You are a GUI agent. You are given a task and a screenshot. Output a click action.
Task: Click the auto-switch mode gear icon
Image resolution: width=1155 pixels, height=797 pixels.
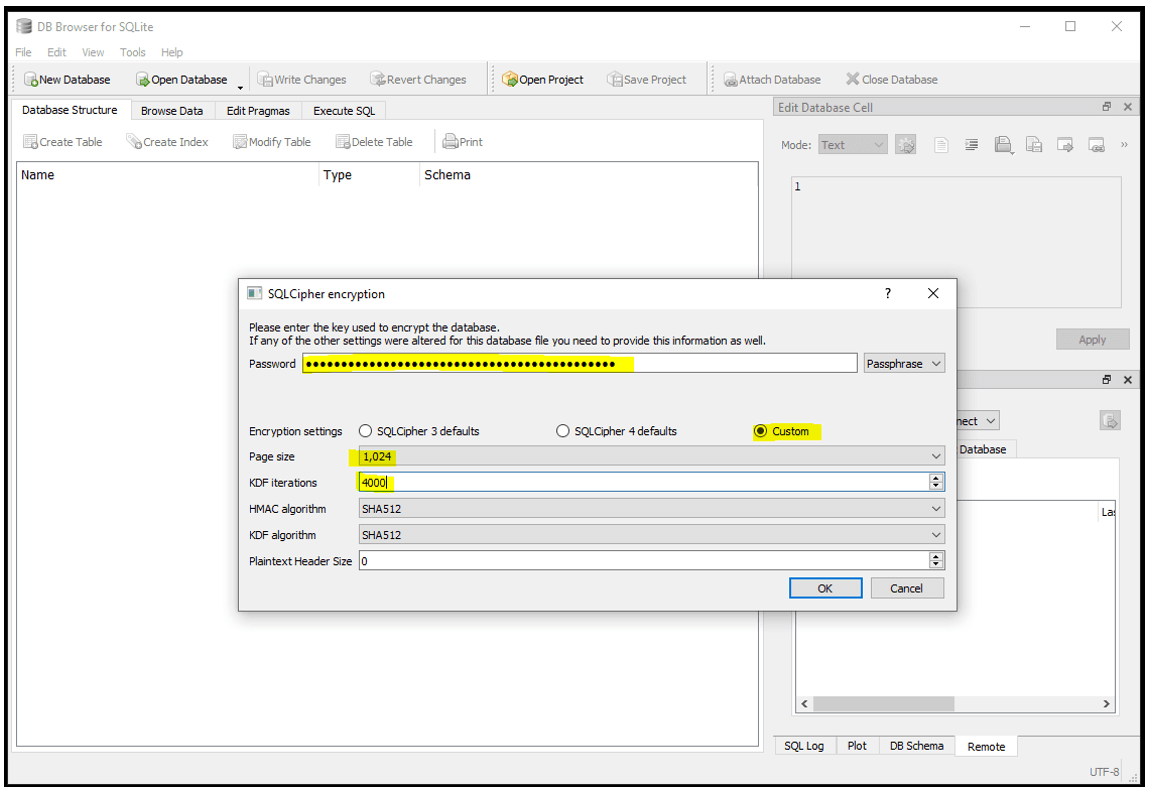(905, 145)
